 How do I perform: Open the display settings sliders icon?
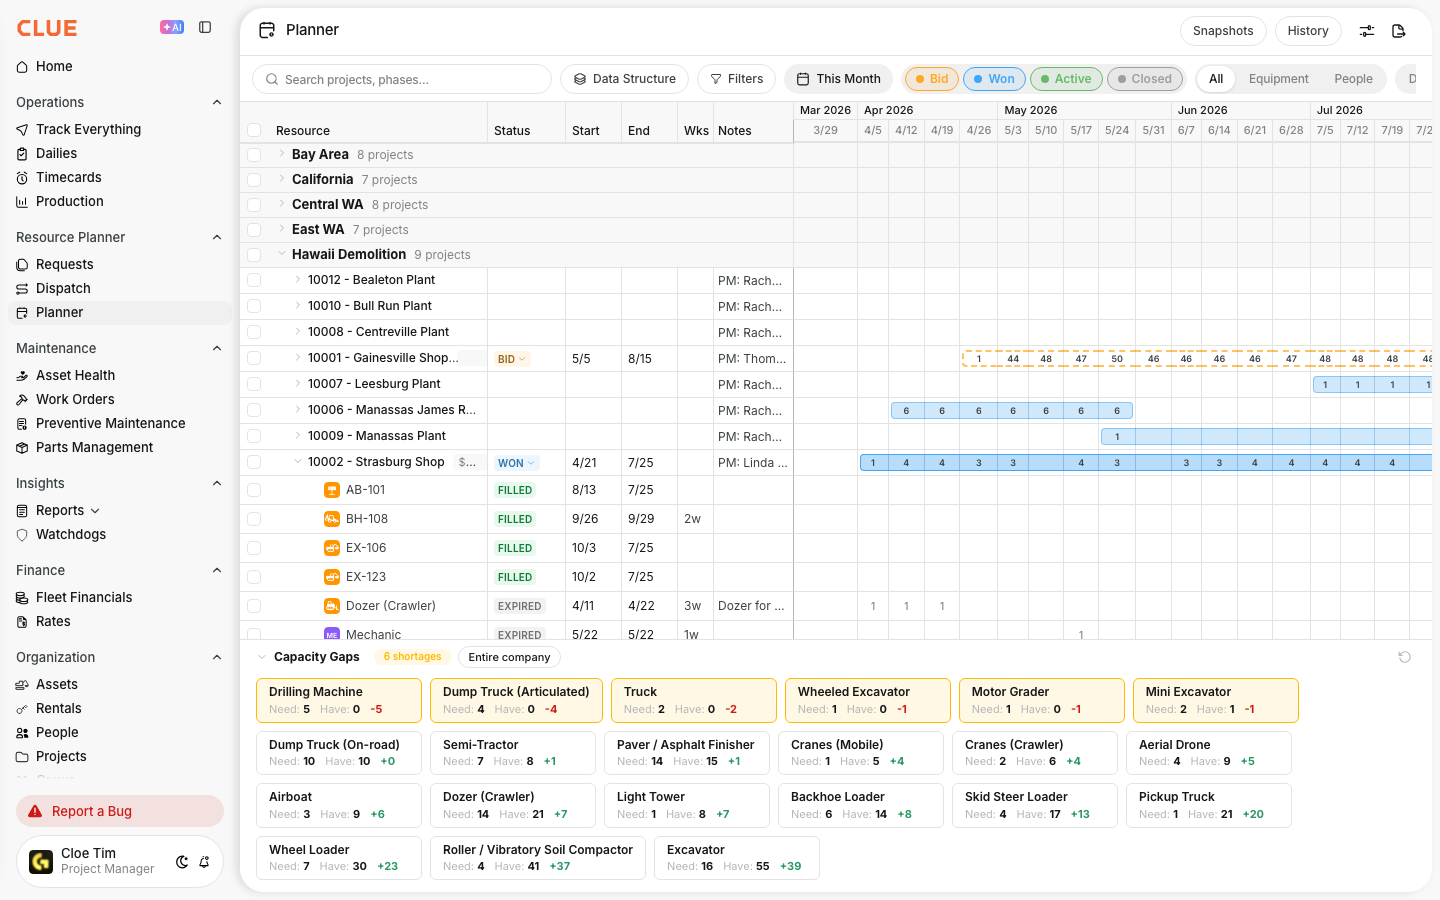(1367, 31)
